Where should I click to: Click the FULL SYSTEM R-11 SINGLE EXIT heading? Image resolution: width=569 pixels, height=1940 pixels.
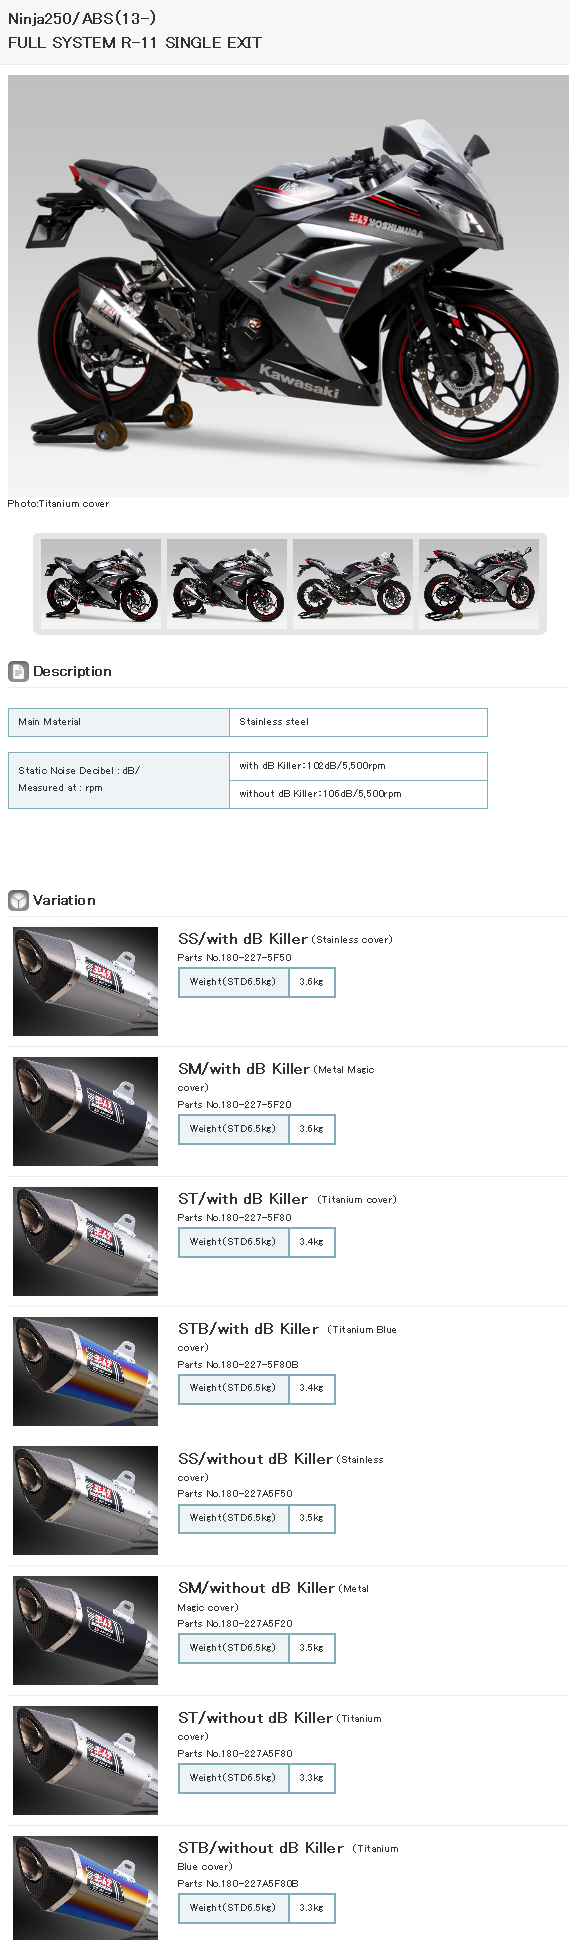pyautogui.click(x=135, y=43)
